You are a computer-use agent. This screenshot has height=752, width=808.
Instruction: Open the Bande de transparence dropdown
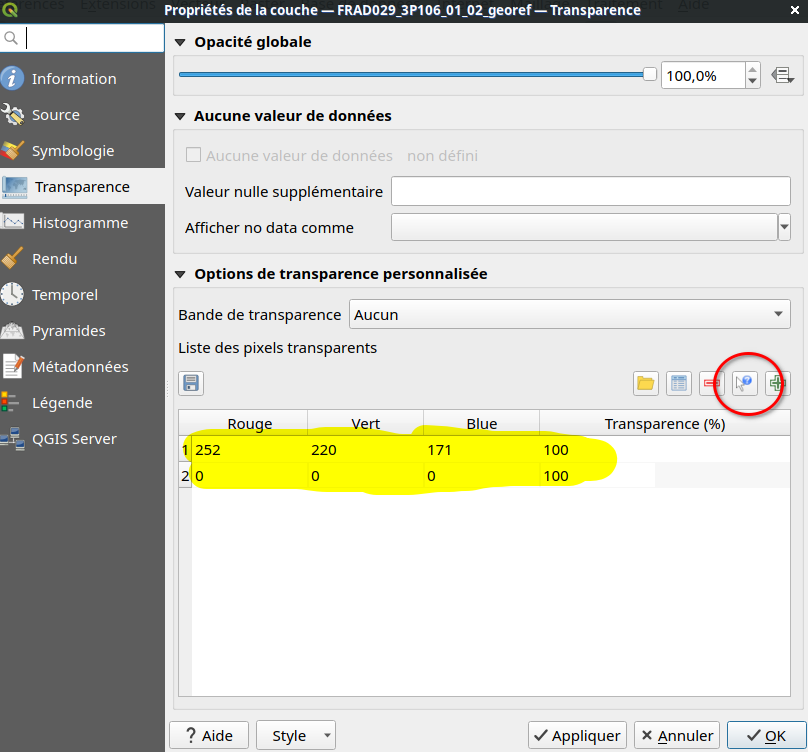tap(569, 315)
